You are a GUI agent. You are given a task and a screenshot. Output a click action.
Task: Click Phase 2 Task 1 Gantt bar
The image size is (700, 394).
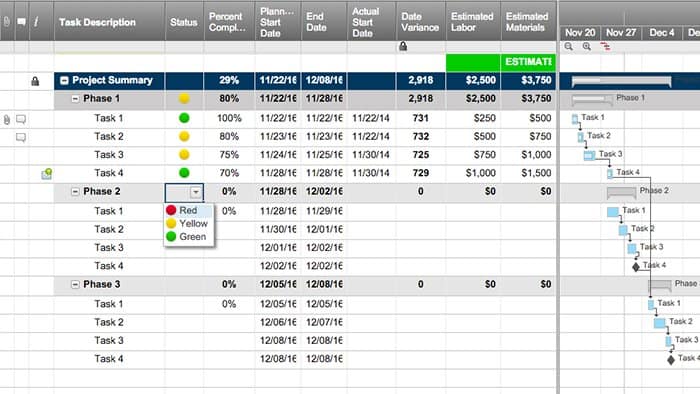[x=613, y=212]
